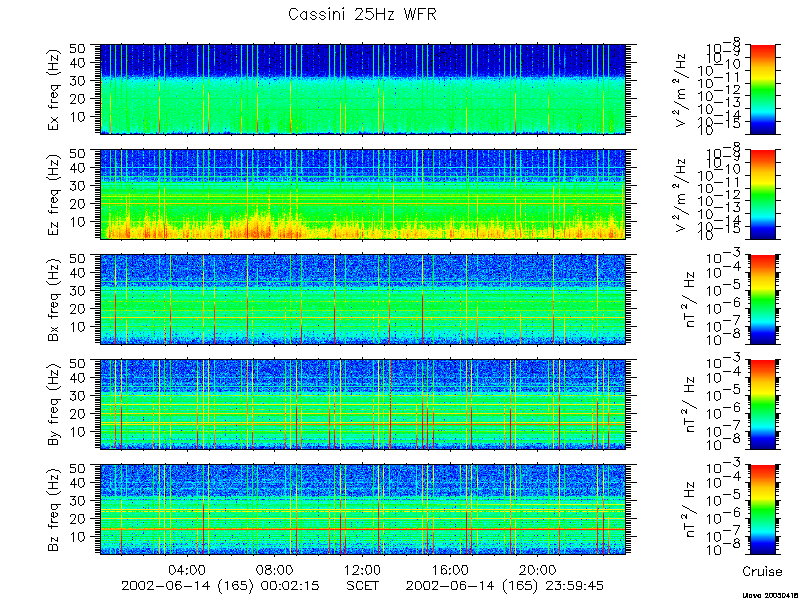The image size is (800, 600).
Task: Click the 08:00 time axis label
Action: coord(274,569)
